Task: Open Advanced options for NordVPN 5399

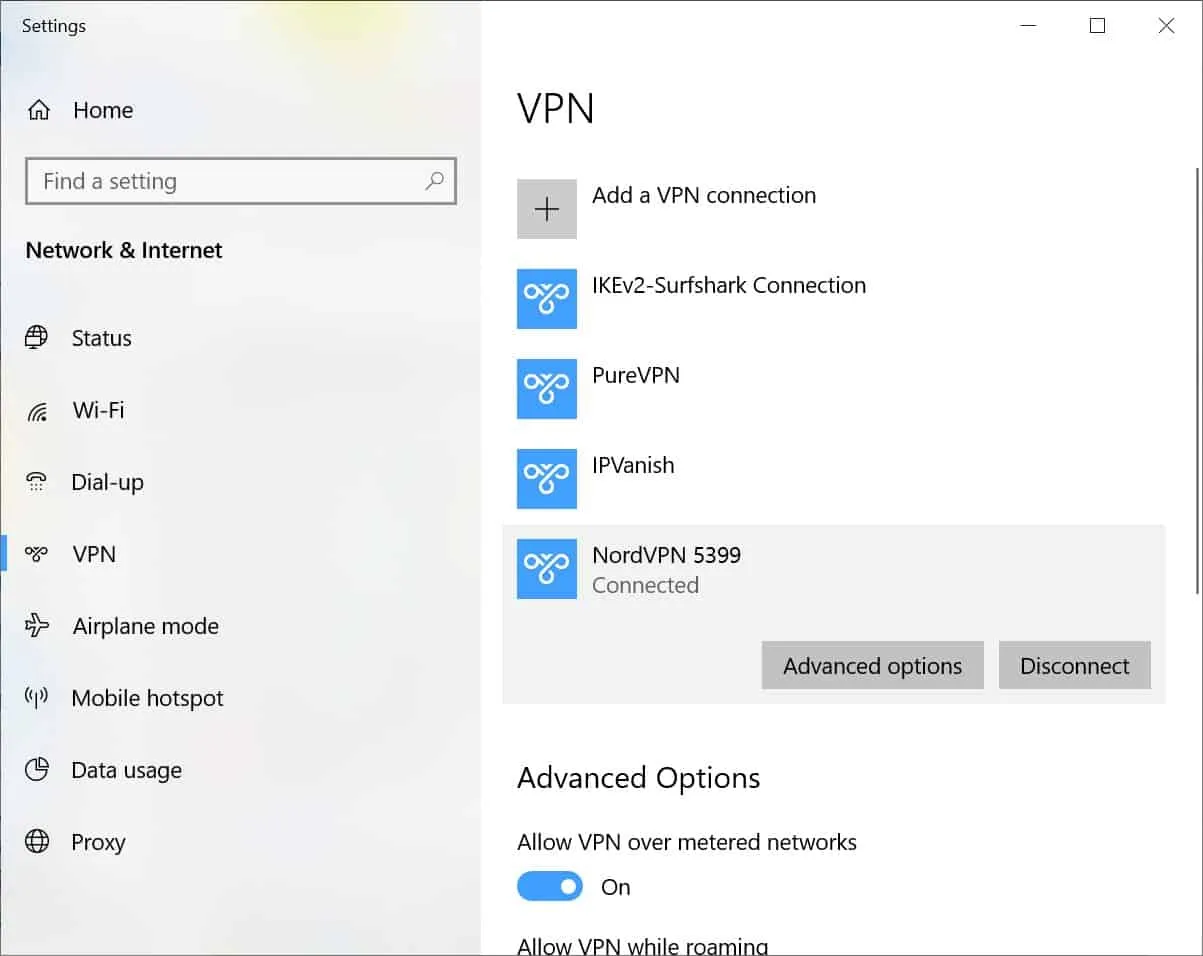Action: point(871,665)
